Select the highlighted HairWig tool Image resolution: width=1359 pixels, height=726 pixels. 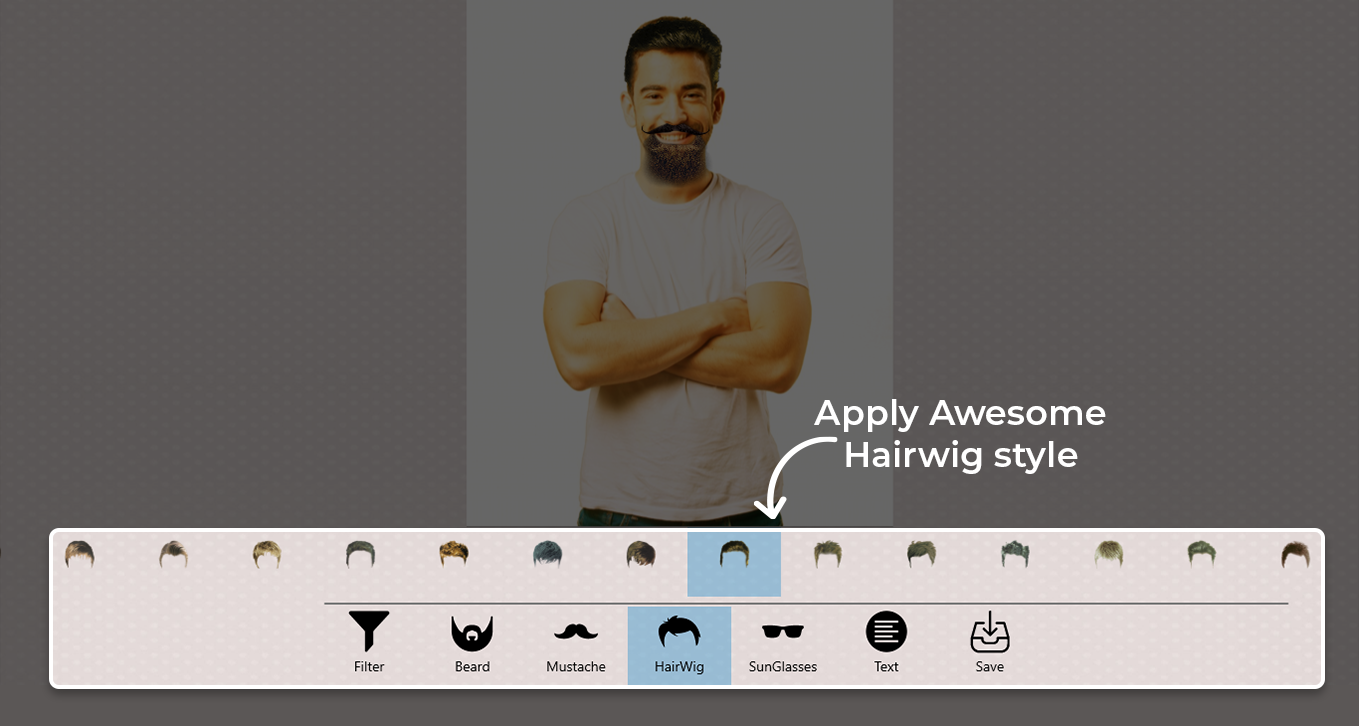[679, 645]
